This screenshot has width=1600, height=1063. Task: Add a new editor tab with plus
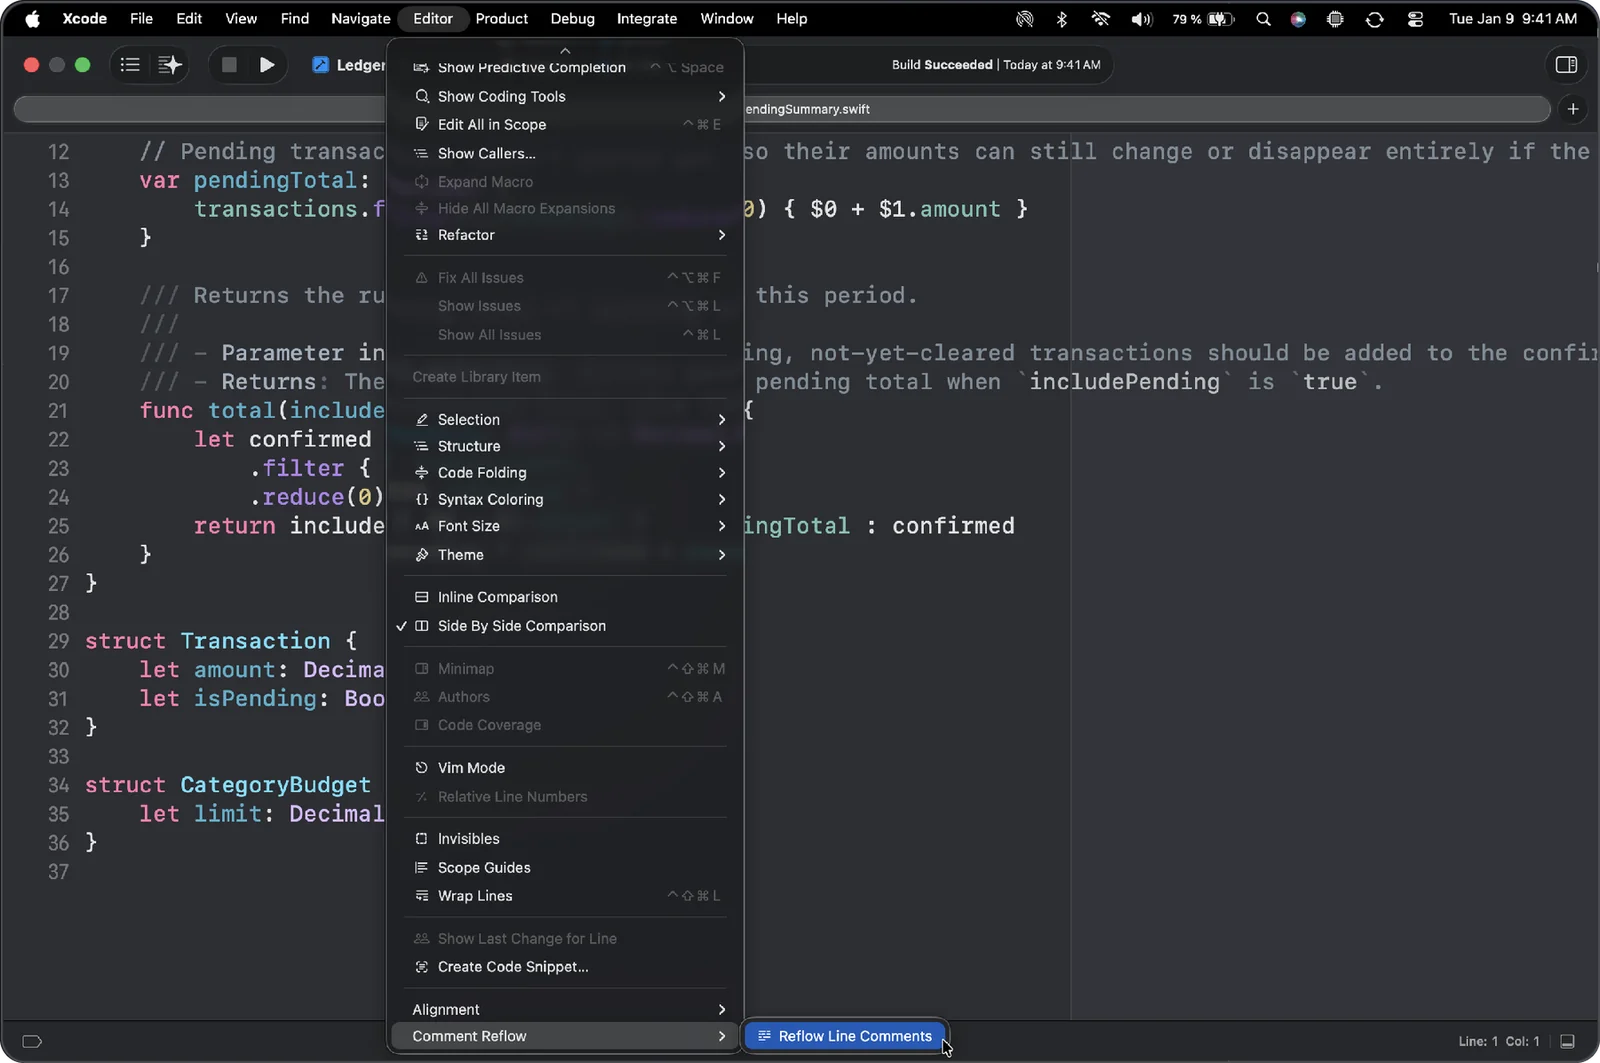1573,109
